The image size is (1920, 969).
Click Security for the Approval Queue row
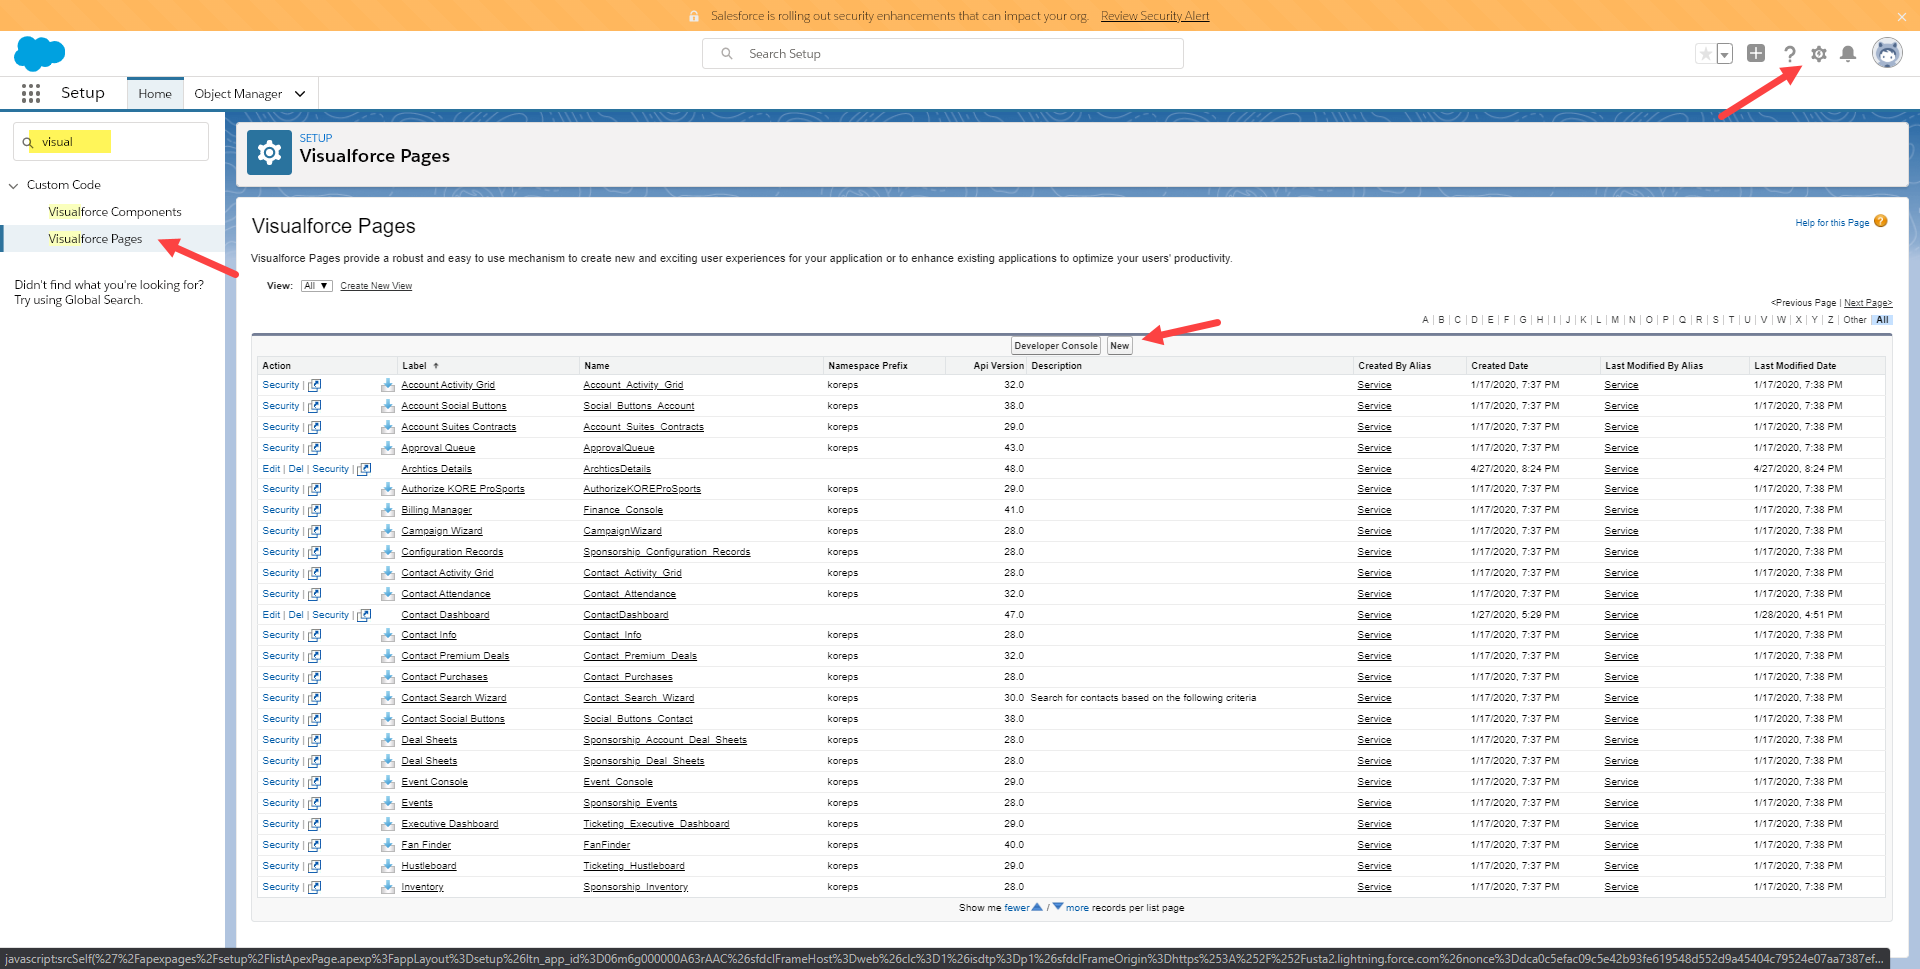click(281, 448)
